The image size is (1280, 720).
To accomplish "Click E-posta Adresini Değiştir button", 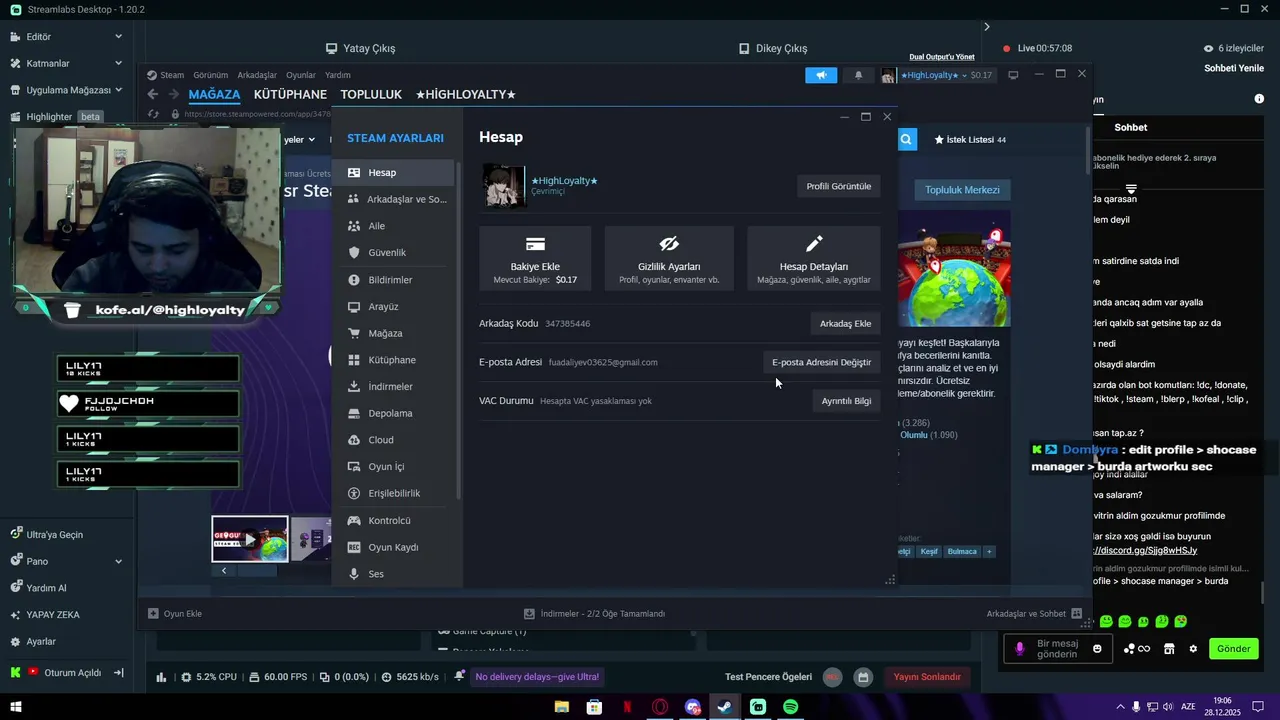I will click(x=821, y=362).
